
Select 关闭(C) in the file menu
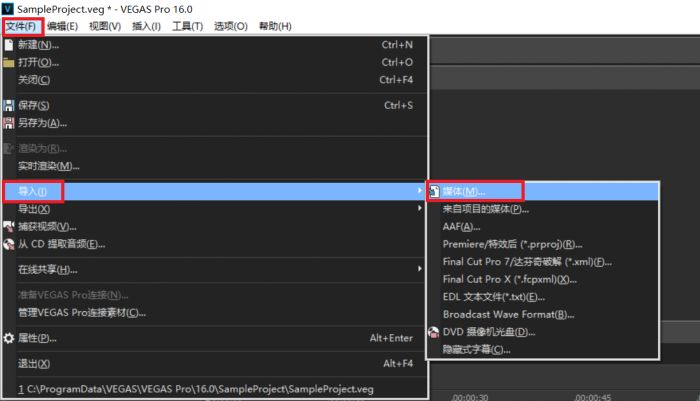point(215,80)
